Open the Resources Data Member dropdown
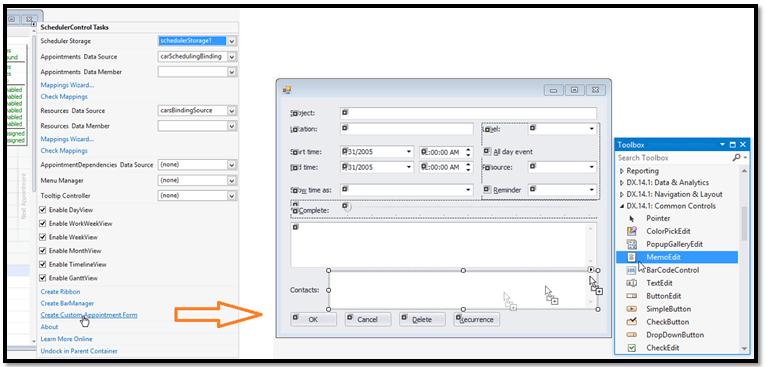The image size is (765, 367). (232, 126)
